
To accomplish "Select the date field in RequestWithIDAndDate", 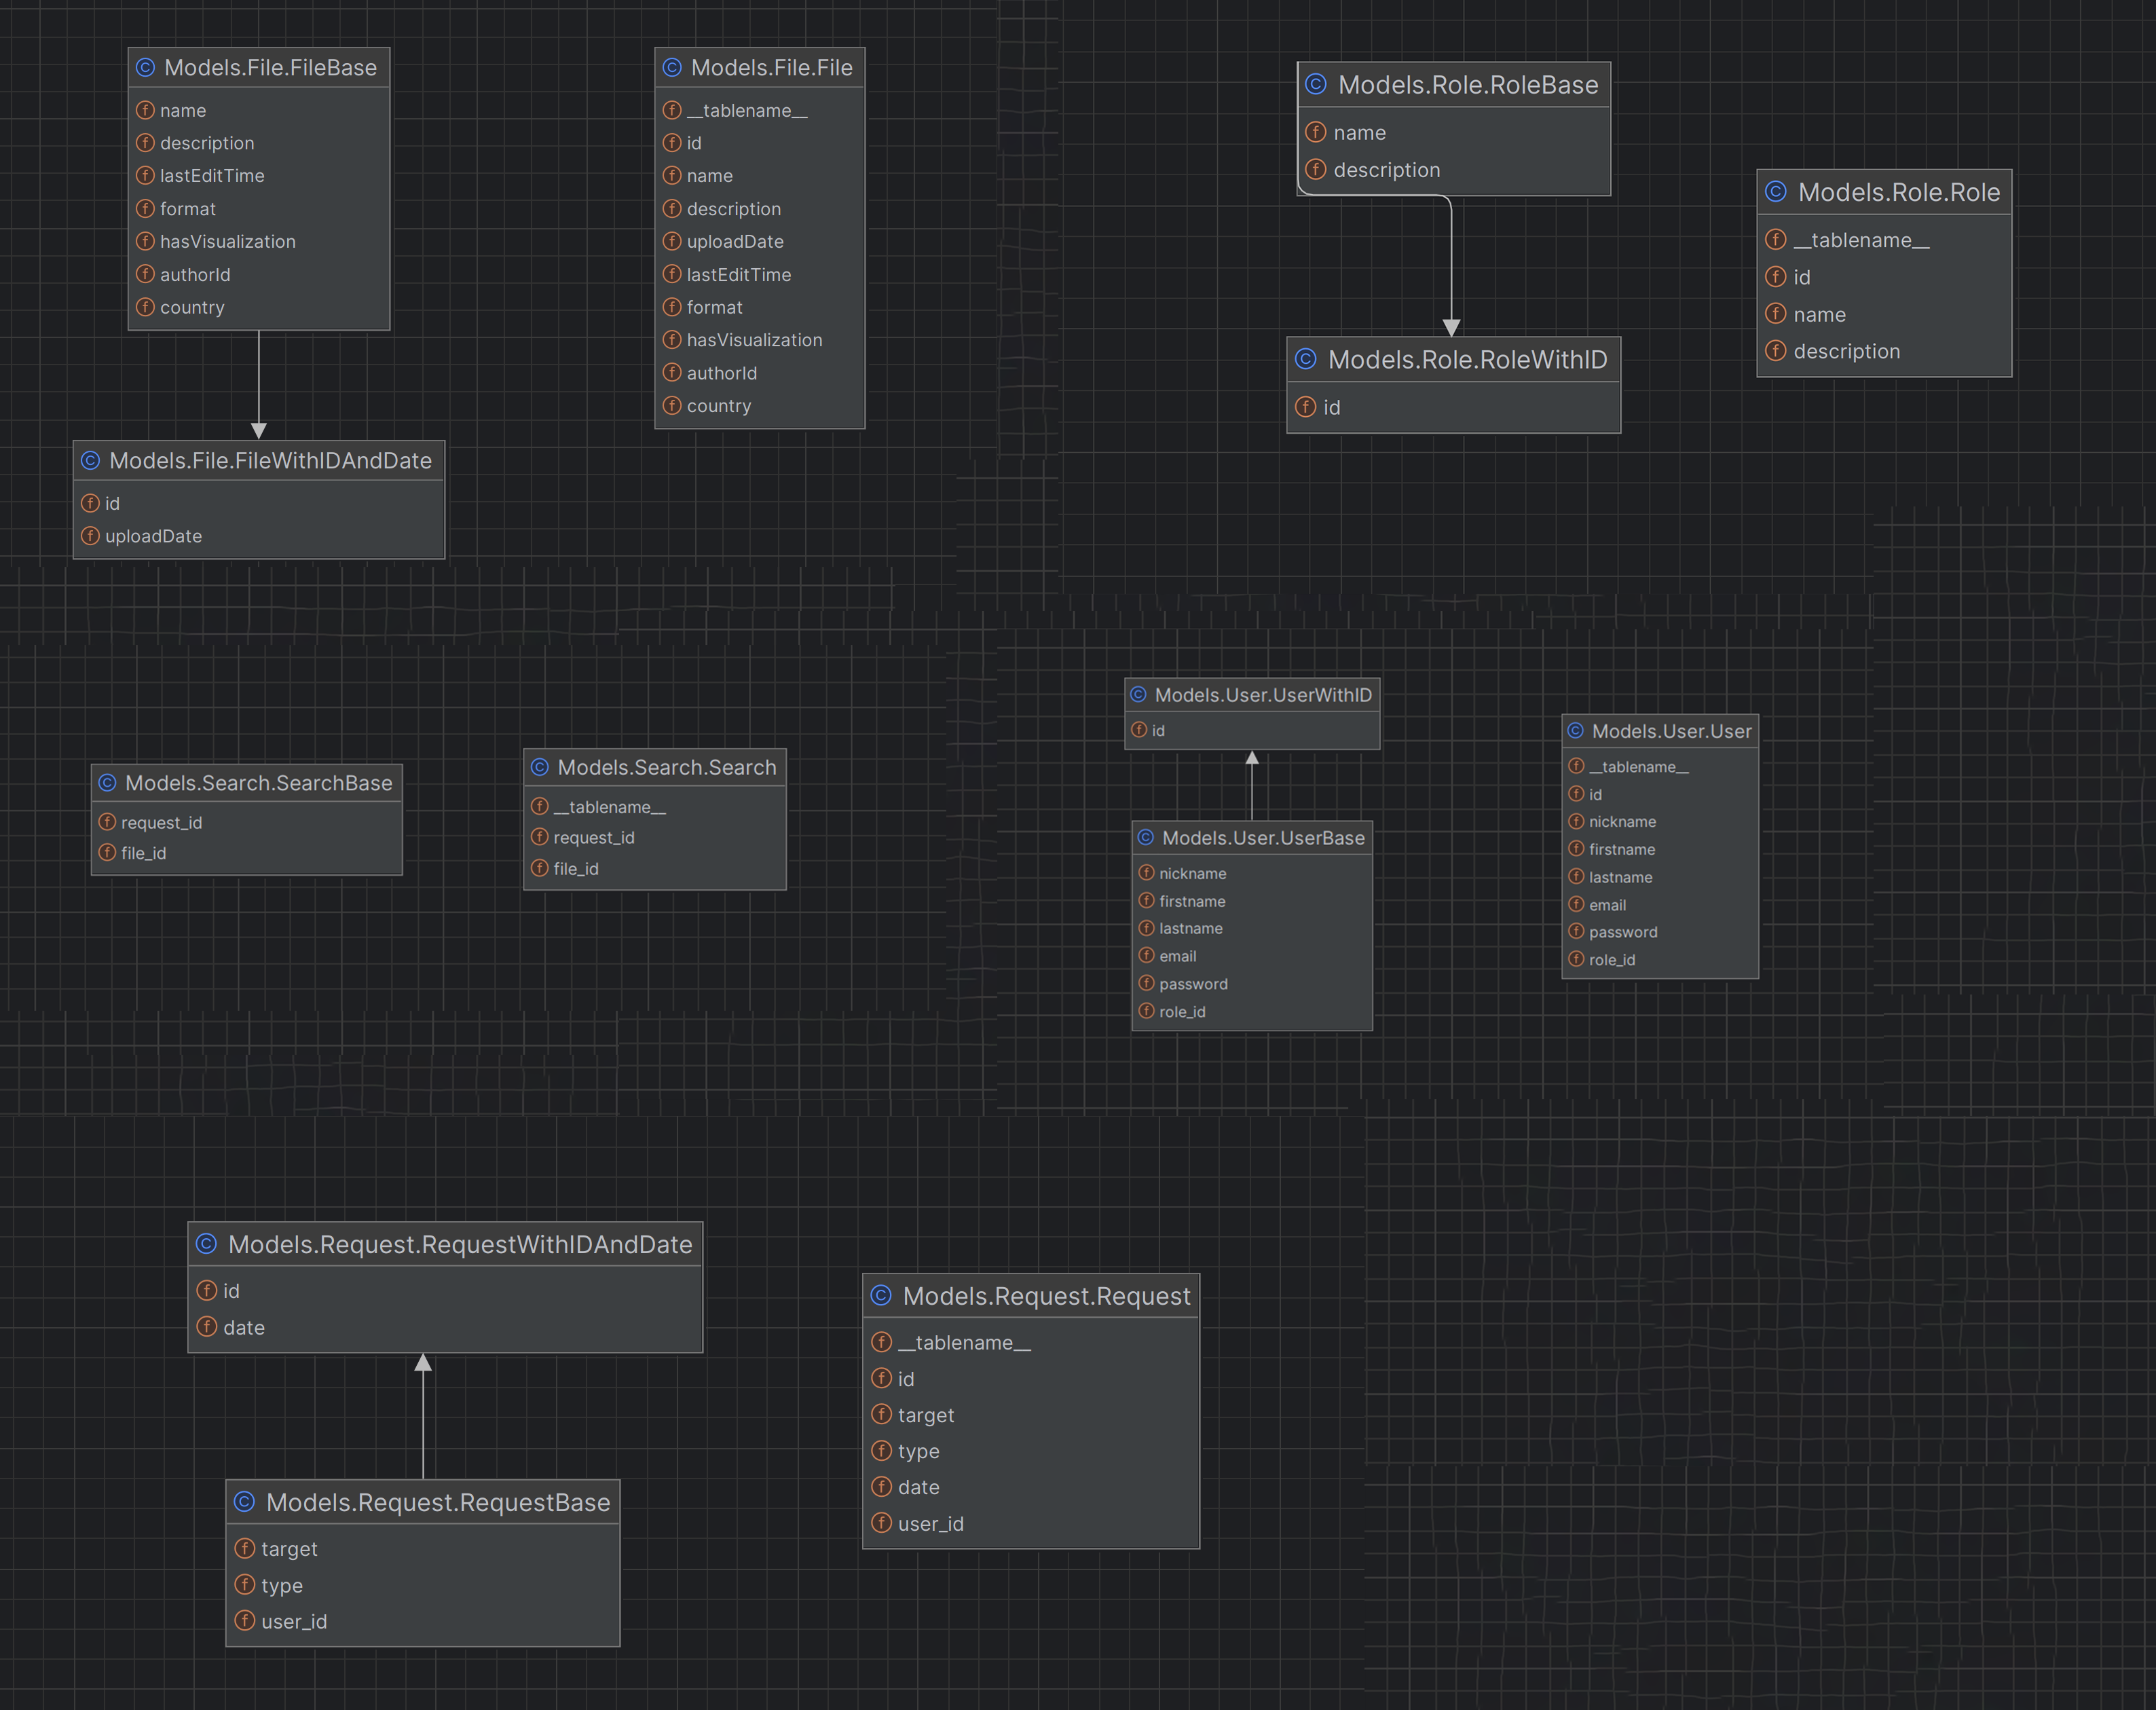I will (244, 1328).
